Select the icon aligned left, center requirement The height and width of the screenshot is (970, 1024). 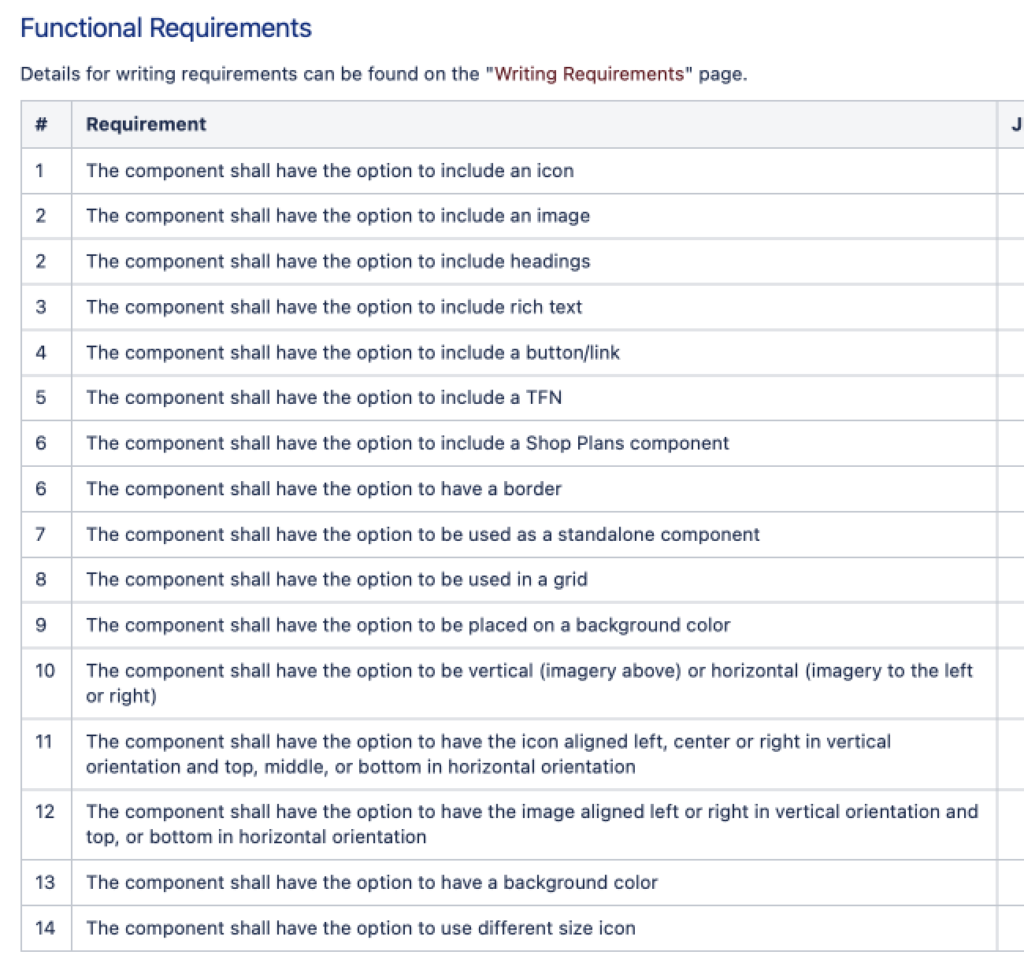488,754
